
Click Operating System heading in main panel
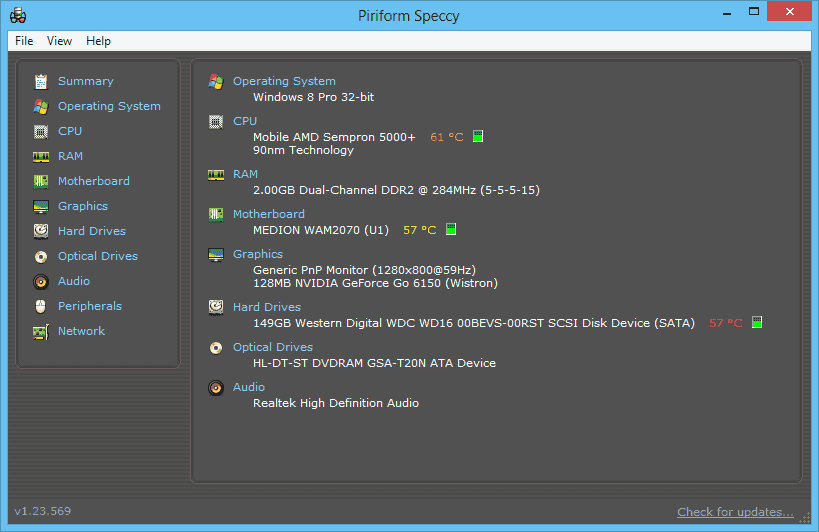tap(284, 81)
